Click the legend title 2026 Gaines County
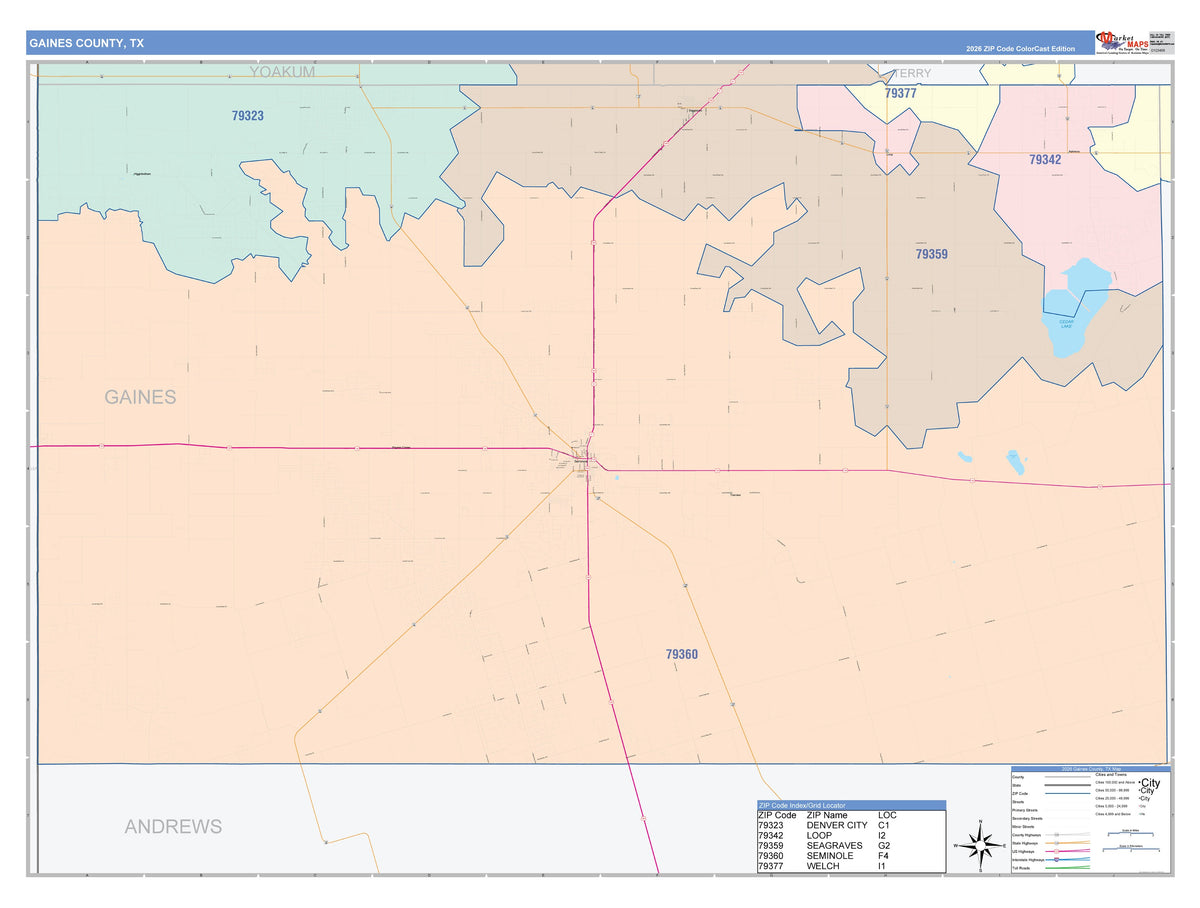 [1091, 769]
